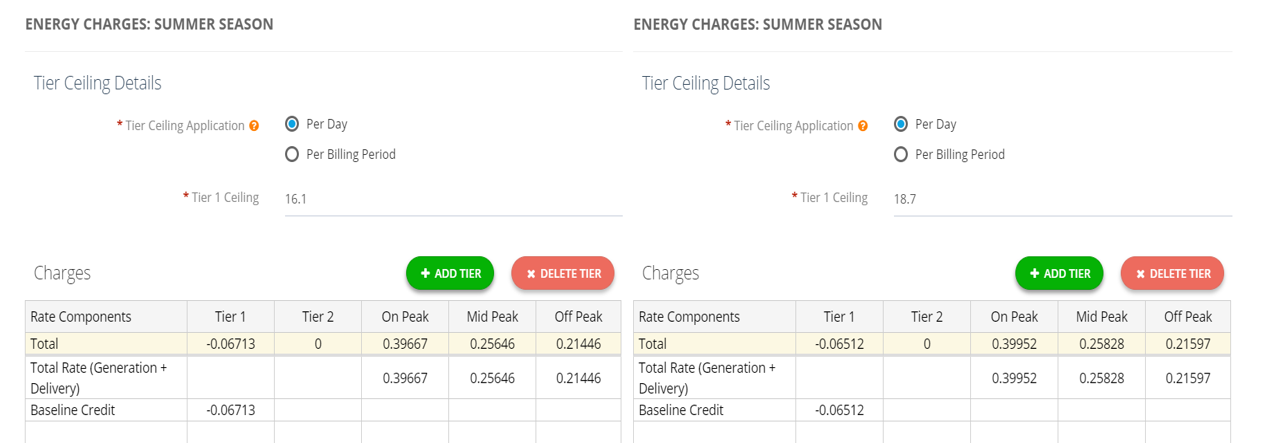This screenshot has height=444, width=1264.
Task: Select Total row Tier 2 cell, left table
Action: coord(318,344)
